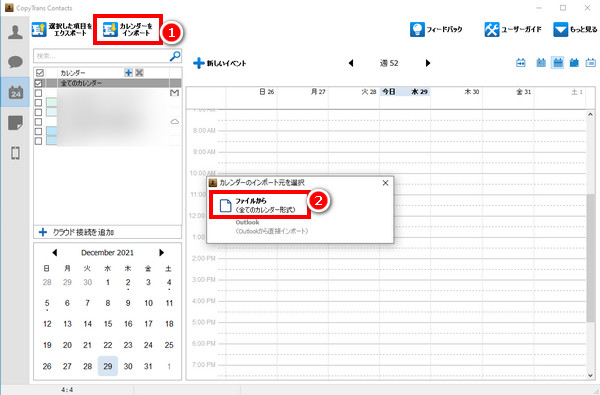Tick checkbox of the Gmail icon calendar row
Image resolution: width=600 pixels, height=395 pixels.
[x=38, y=93]
